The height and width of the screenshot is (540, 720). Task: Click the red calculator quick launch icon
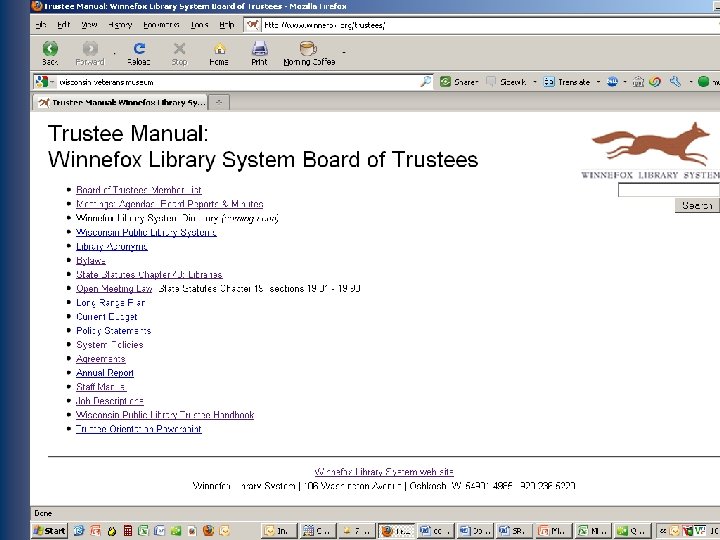click(128, 531)
